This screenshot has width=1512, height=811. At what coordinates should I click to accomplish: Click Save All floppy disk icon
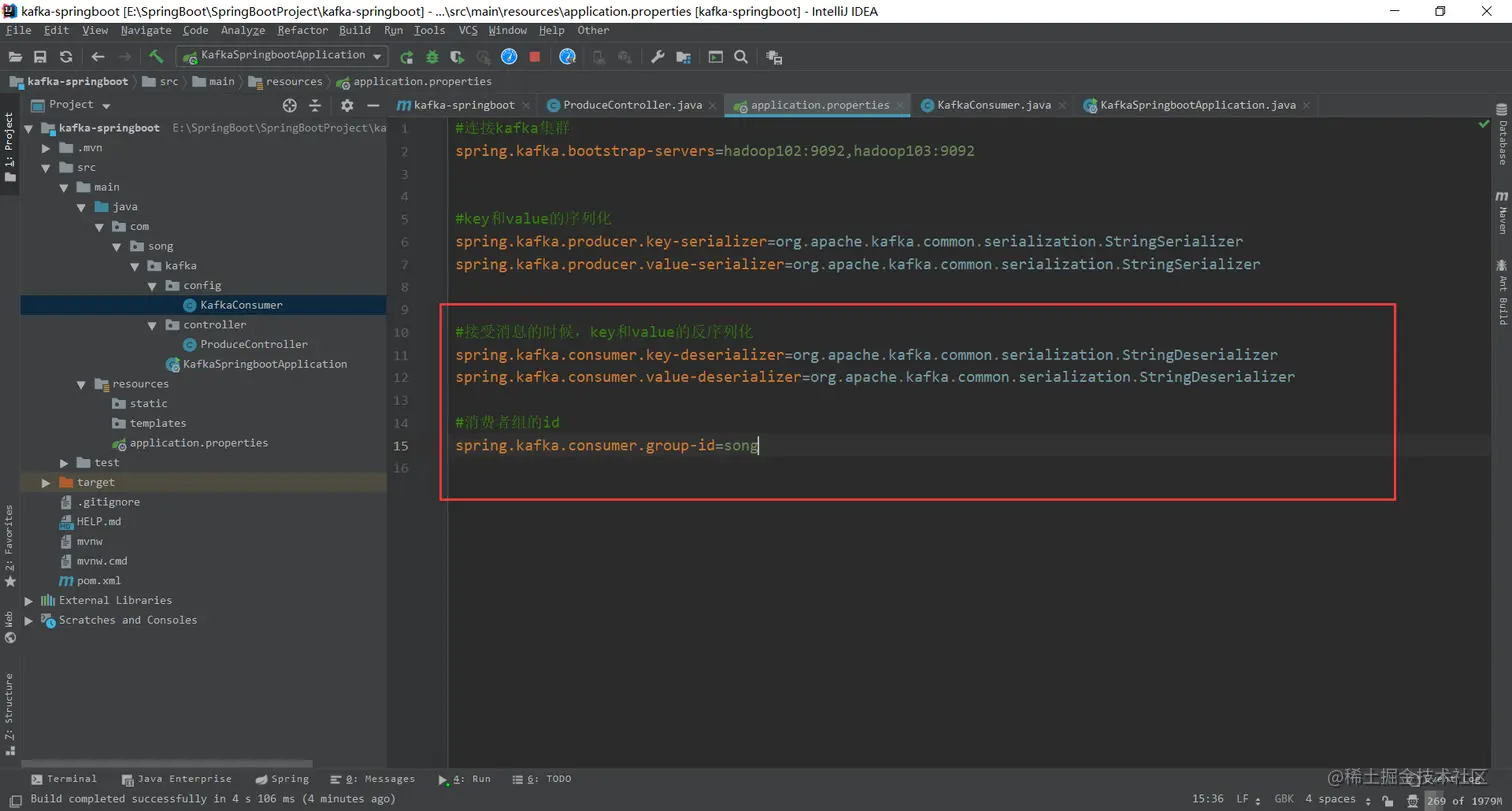click(x=40, y=57)
